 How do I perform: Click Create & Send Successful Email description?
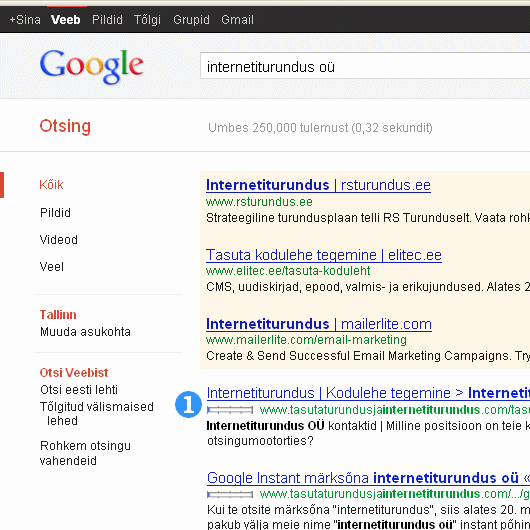coord(368,356)
